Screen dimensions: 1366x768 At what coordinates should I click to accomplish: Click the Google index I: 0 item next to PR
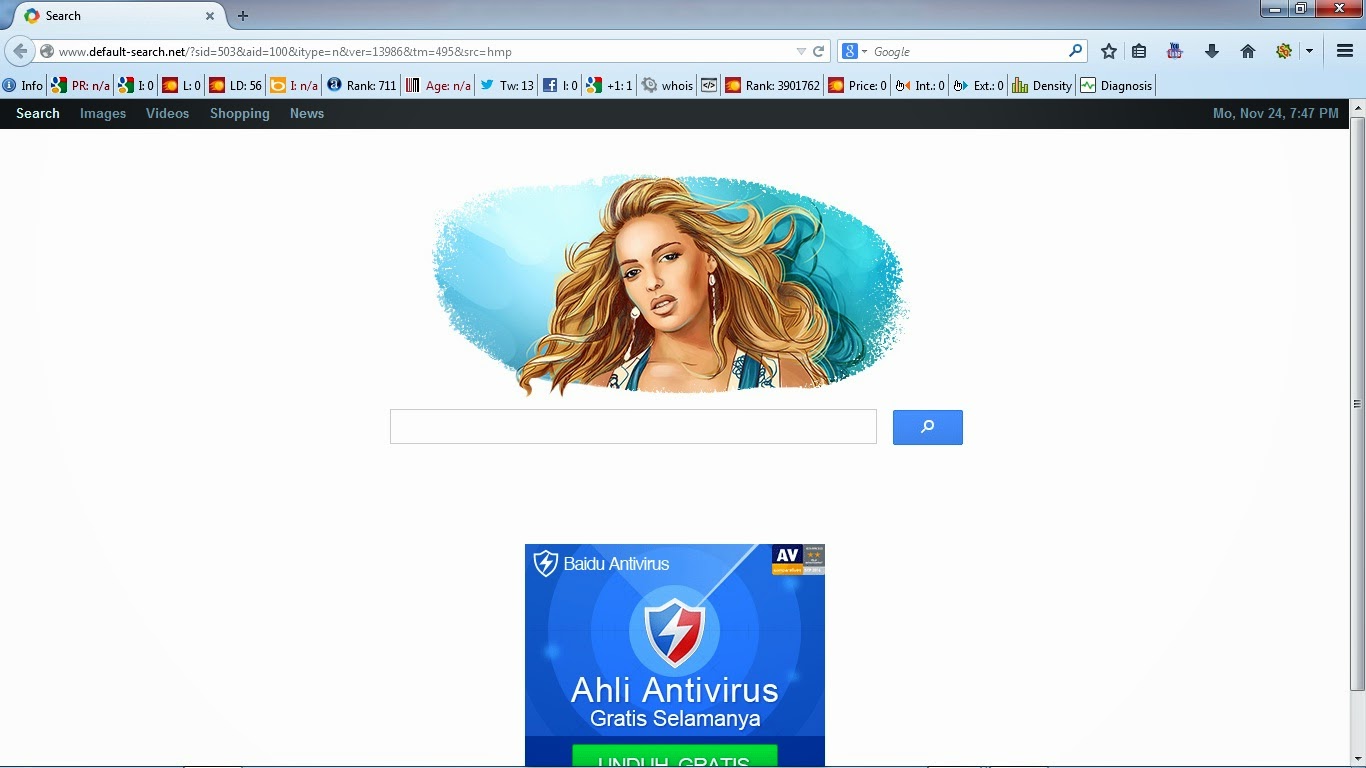click(136, 86)
